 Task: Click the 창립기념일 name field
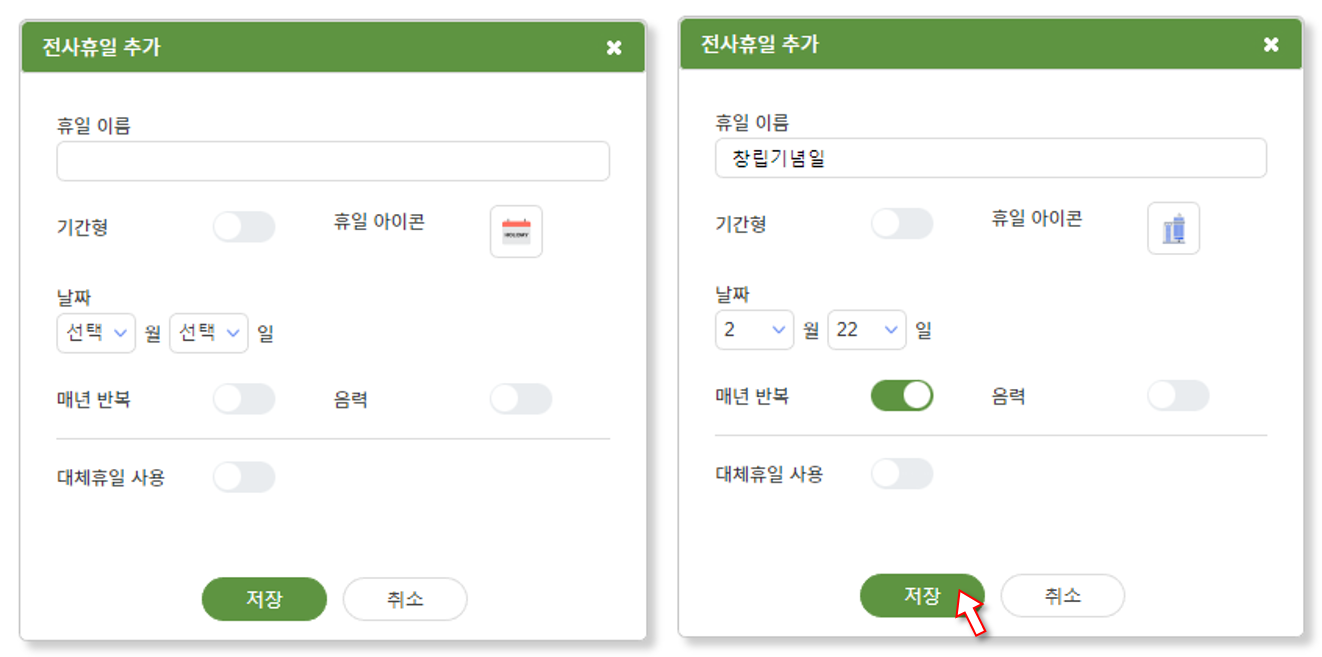click(x=991, y=158)
